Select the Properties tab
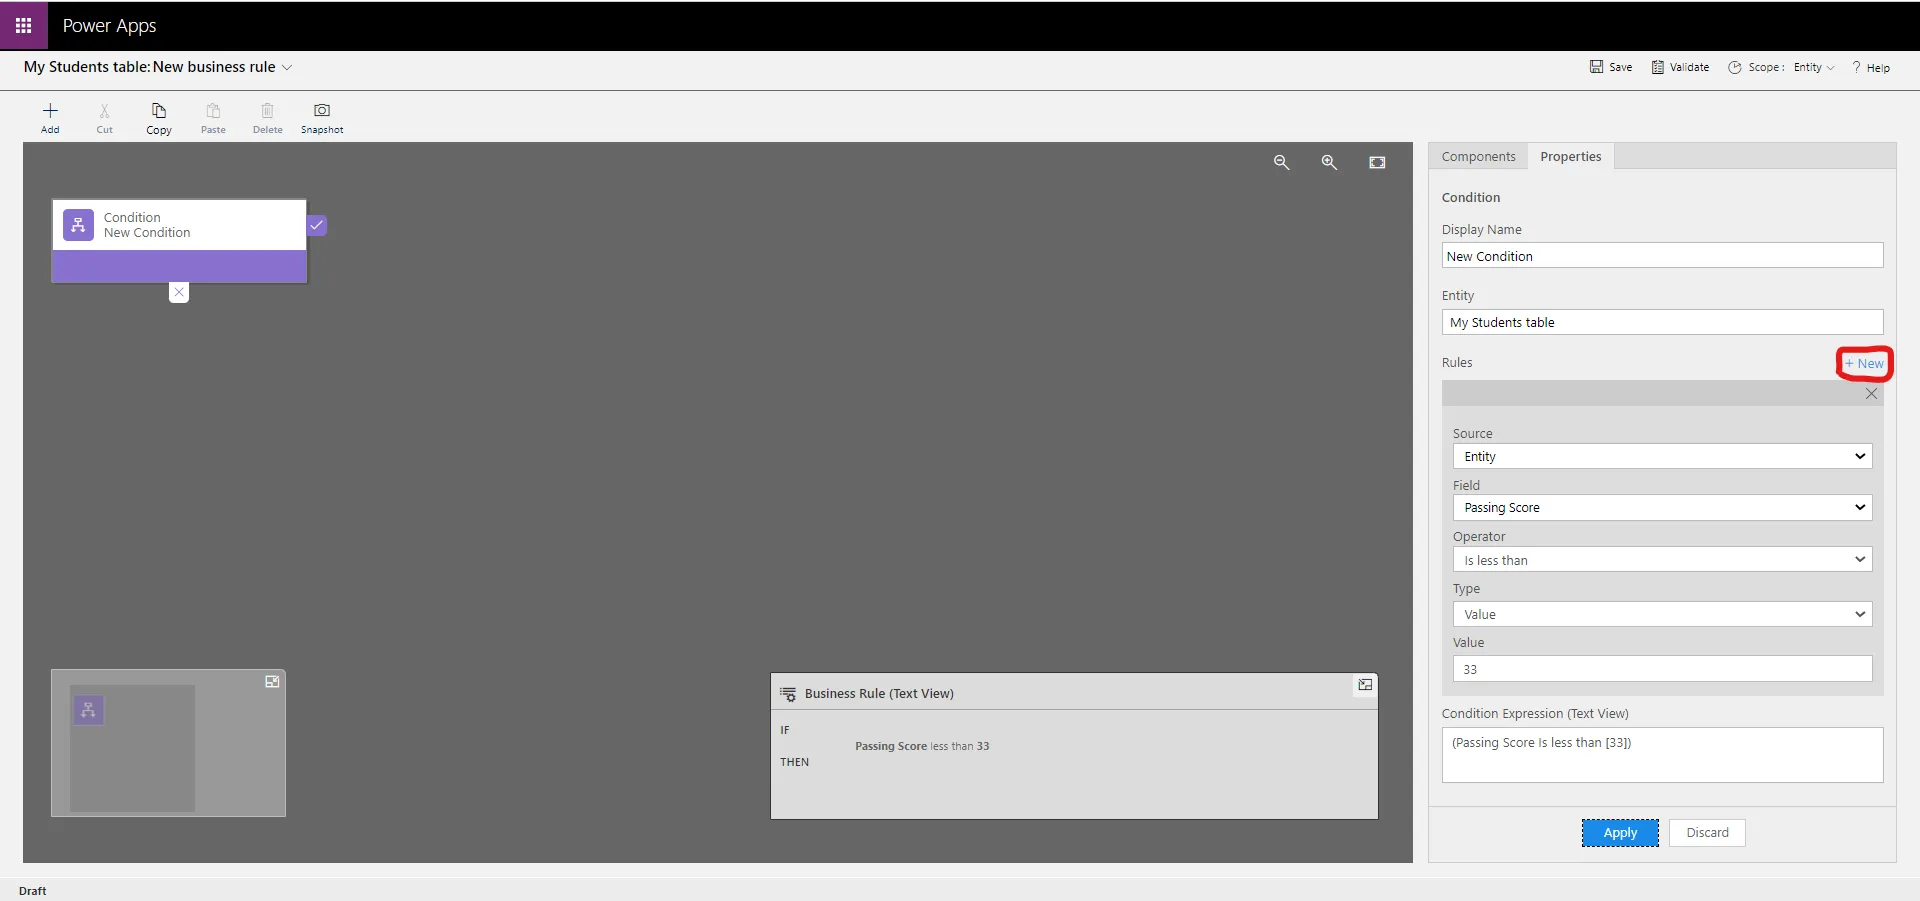 [x=1570, y=156]
